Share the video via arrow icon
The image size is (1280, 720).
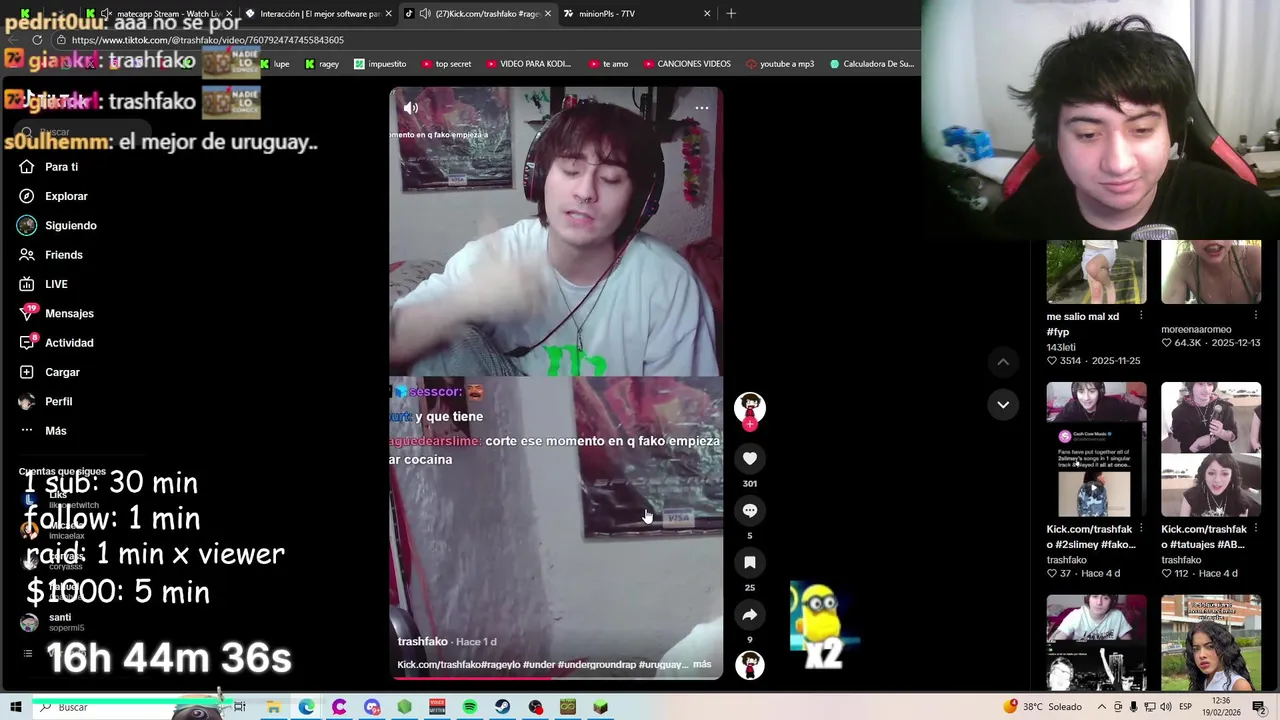coord(750,614)
